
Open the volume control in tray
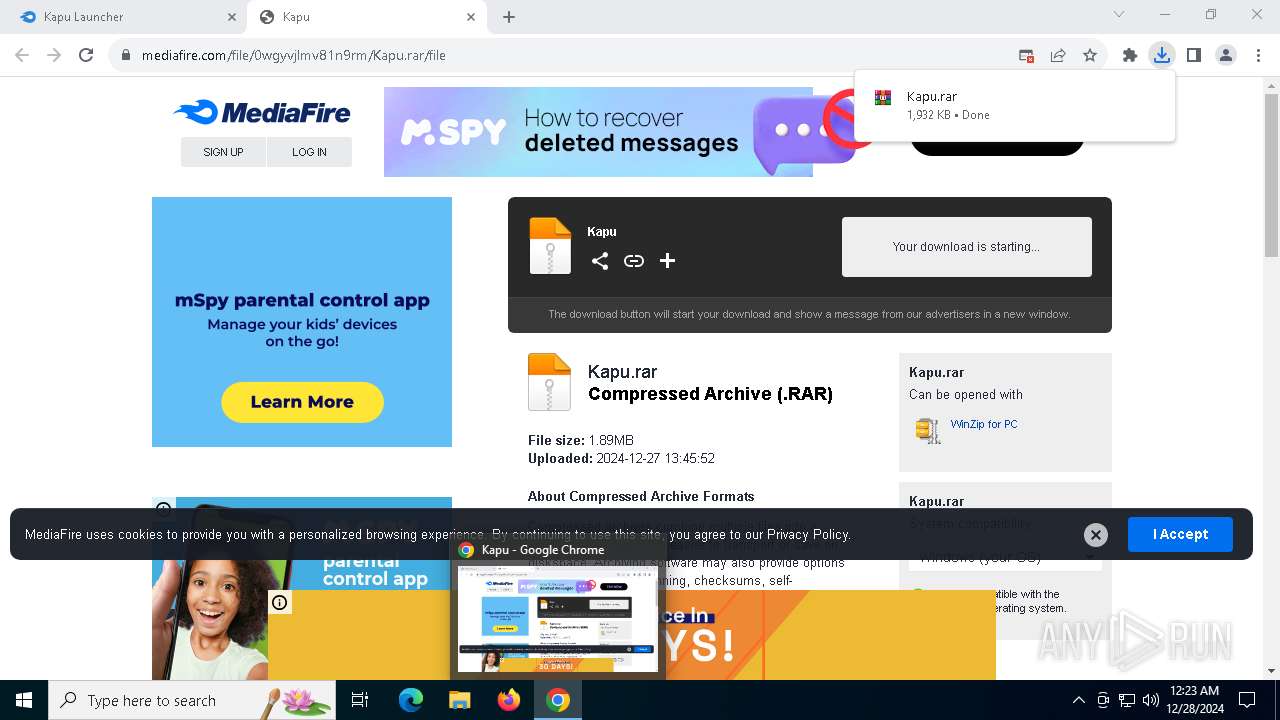click(1150, 700)
